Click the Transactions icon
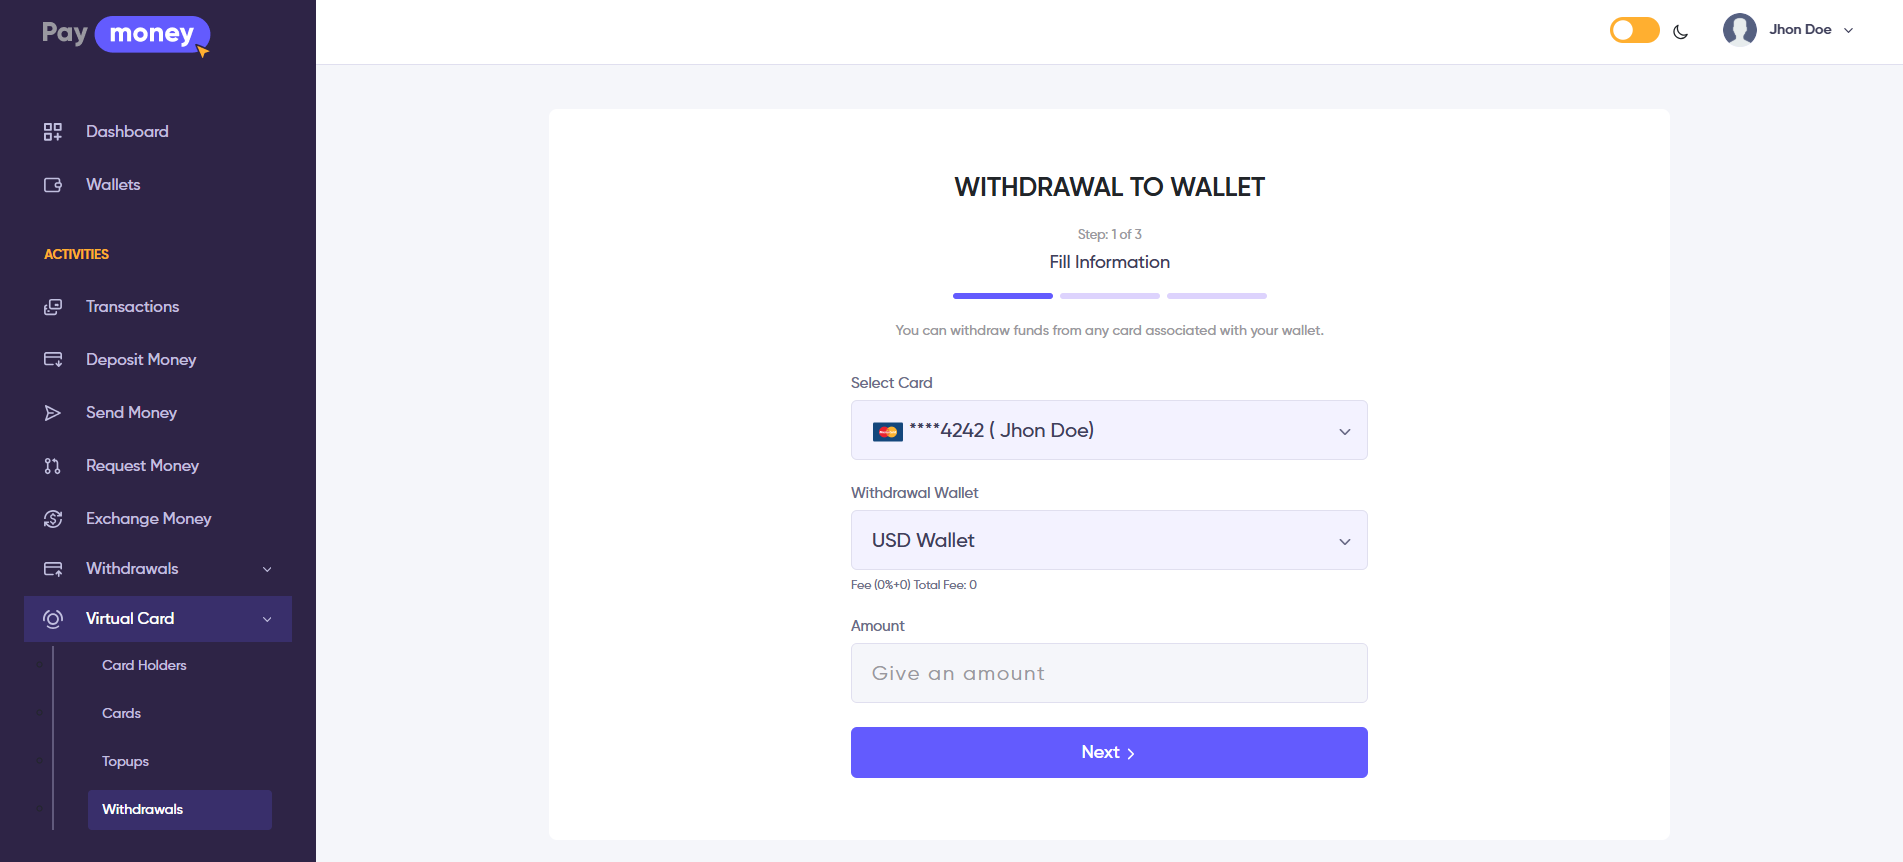Viewport: 1903px width, 862px height. tap(53, 307)
